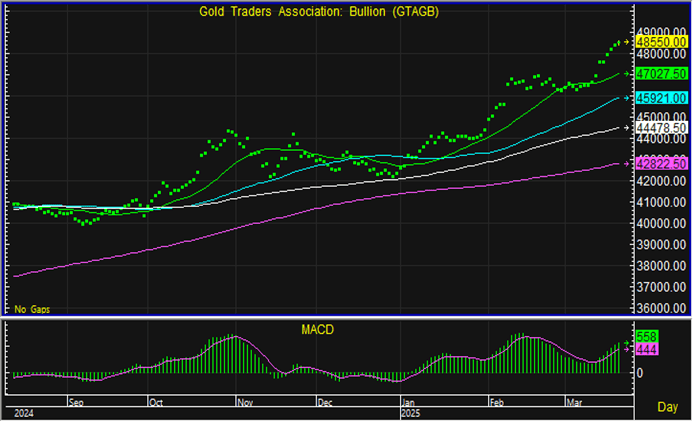Click the 2024 year label on axis

pyautogui.click(x=22, y=412)
